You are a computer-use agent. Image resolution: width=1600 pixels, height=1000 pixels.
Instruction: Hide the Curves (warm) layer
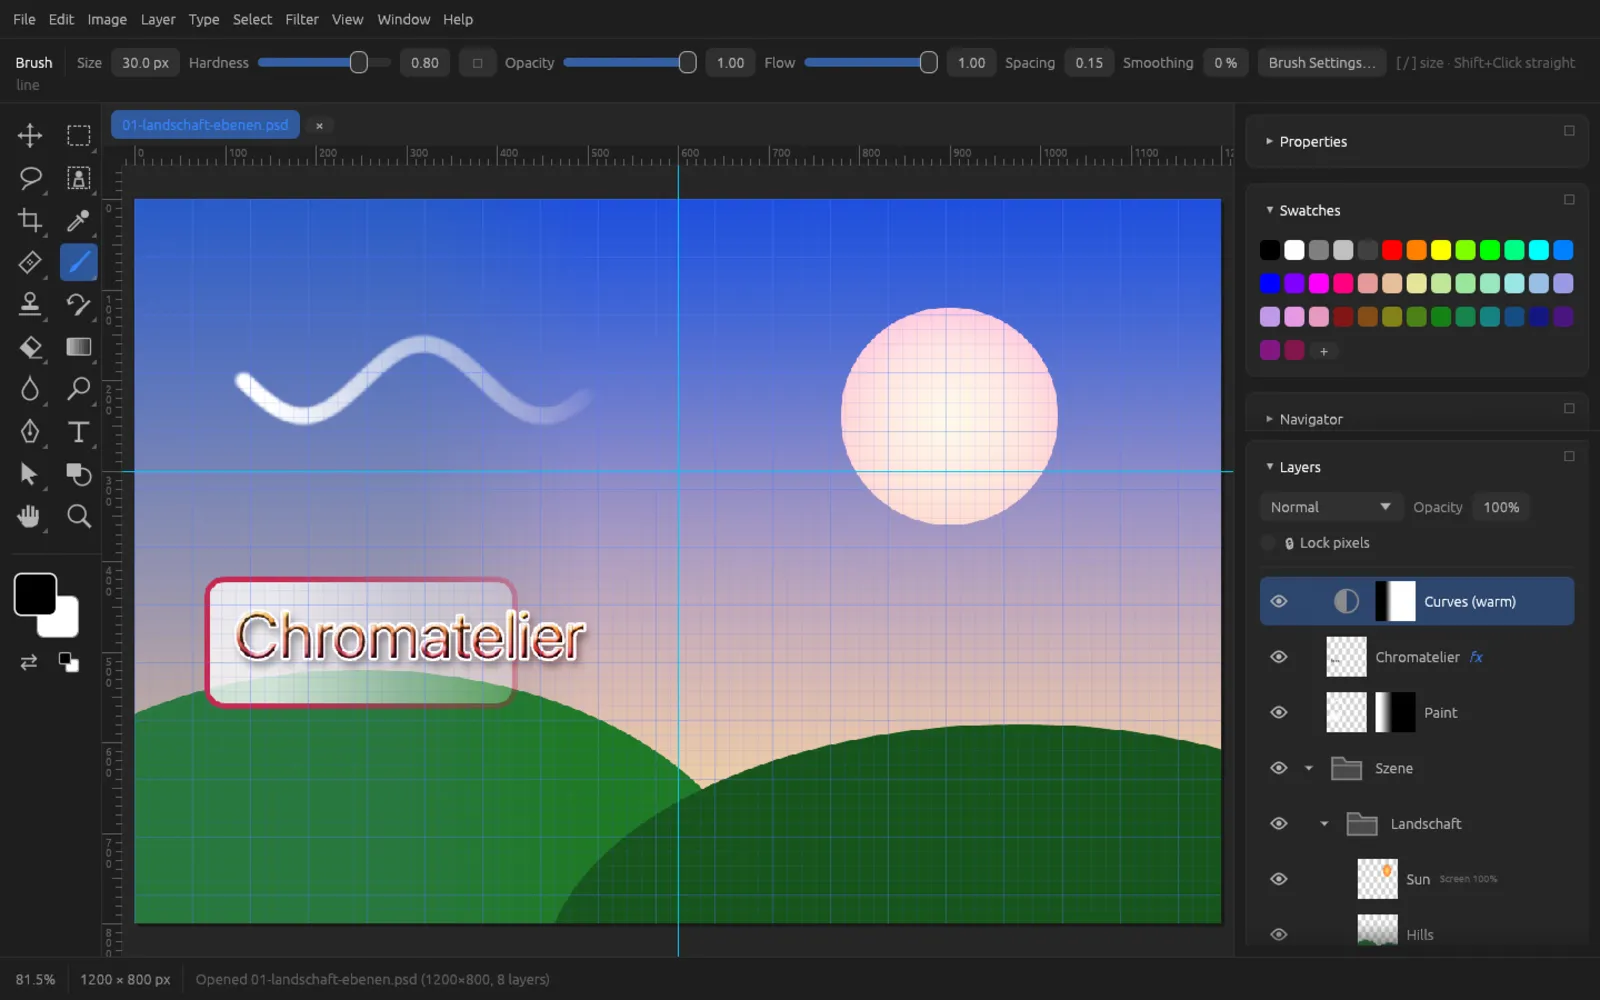[x=1279, y=601]
